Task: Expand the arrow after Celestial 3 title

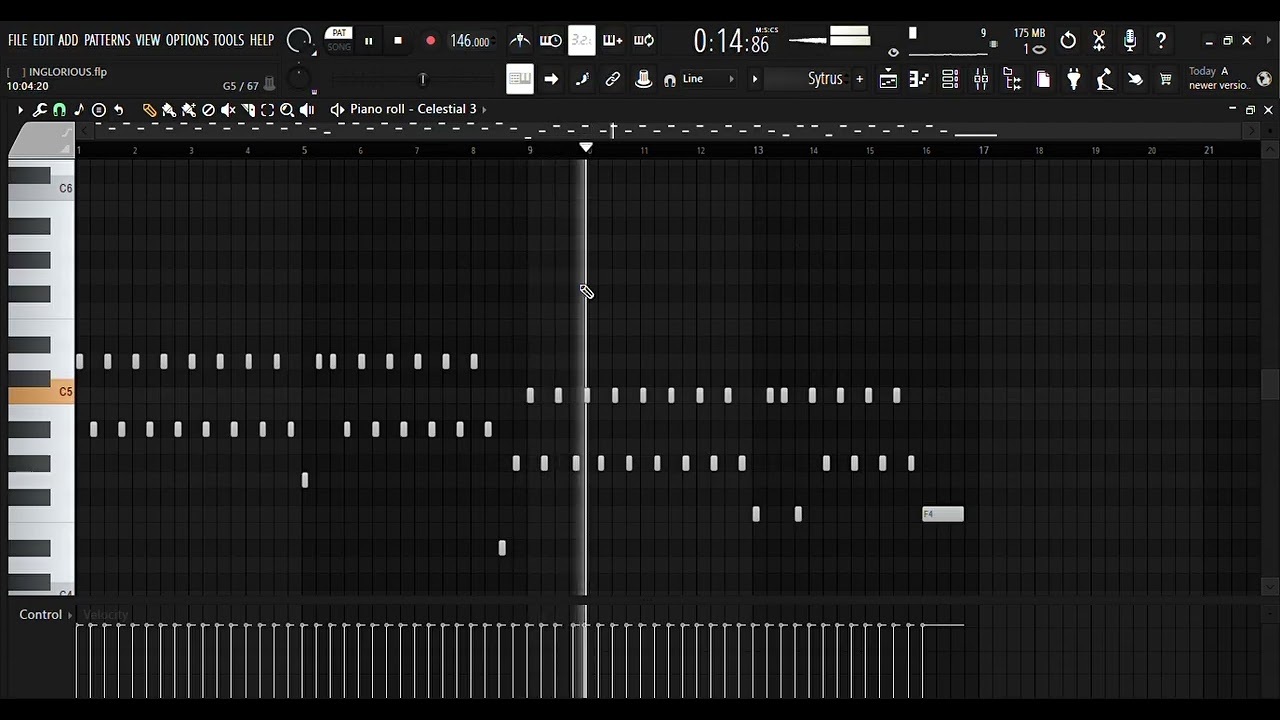Action: 485,109
